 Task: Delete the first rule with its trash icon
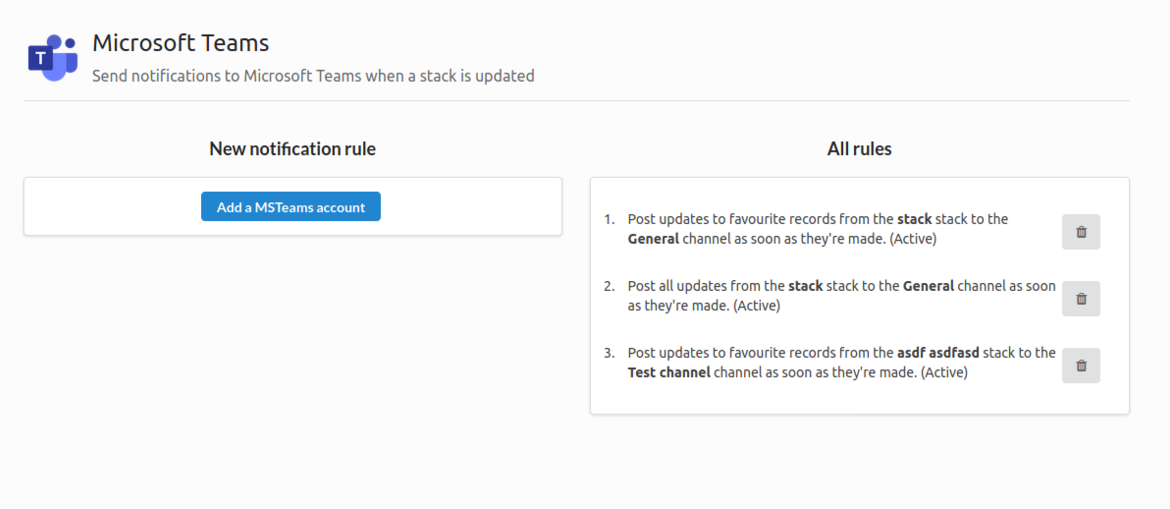[1080, 232]
